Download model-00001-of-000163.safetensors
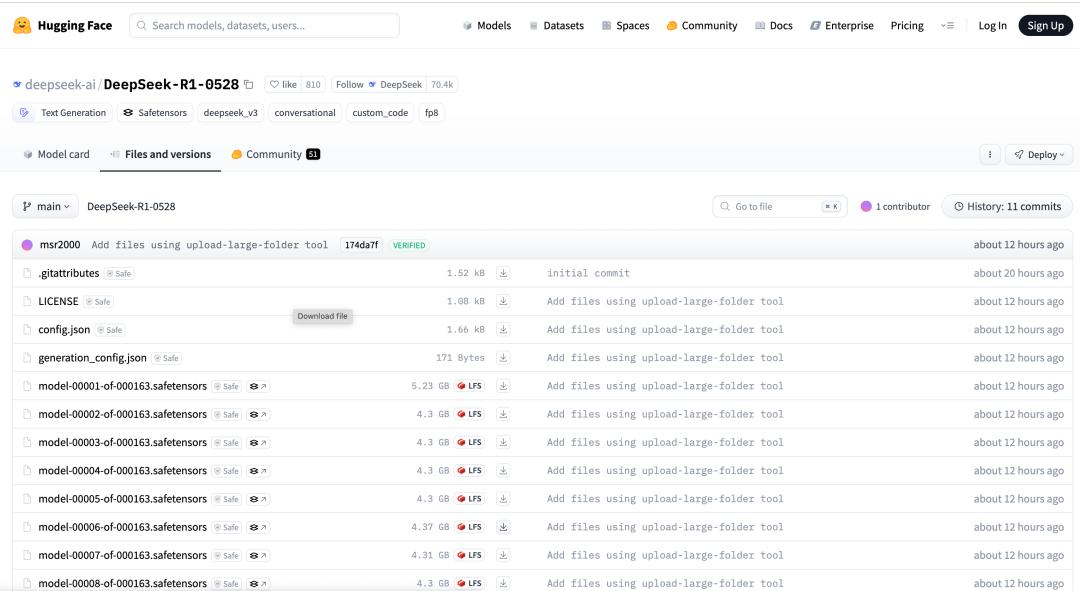1080x591 pixels. [503, 386]
